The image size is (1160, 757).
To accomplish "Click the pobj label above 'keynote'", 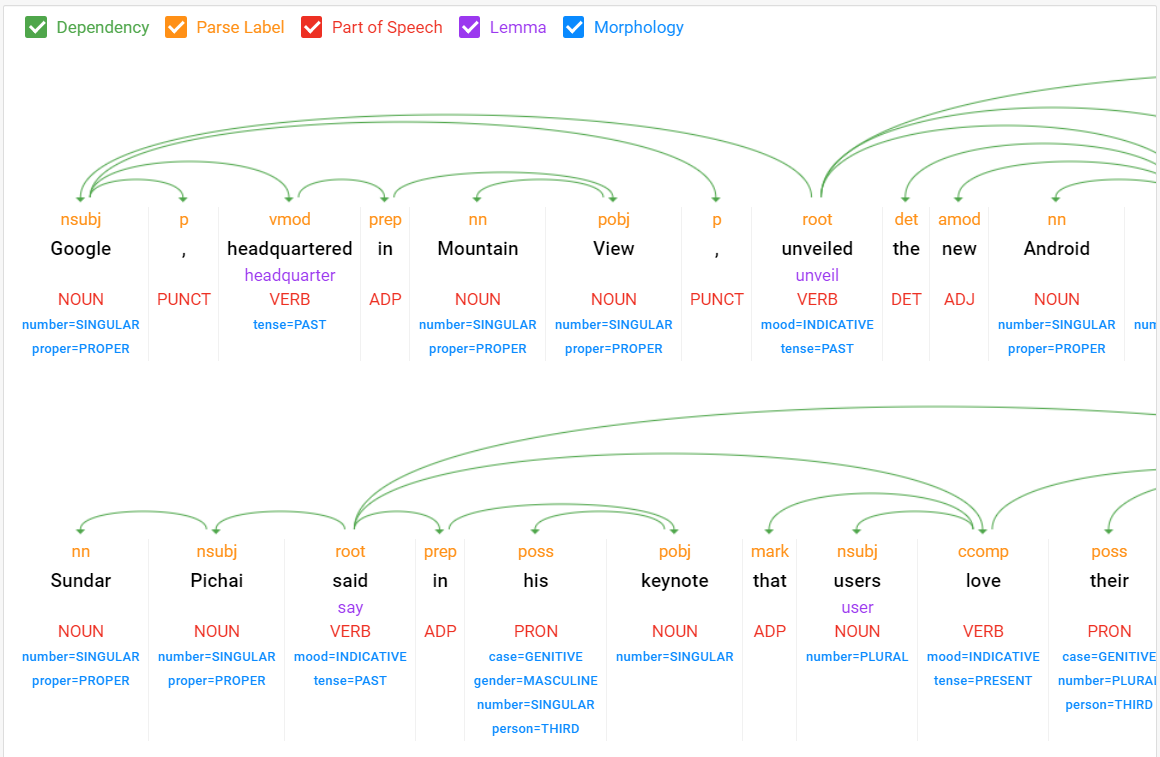I will coord(675,551).
